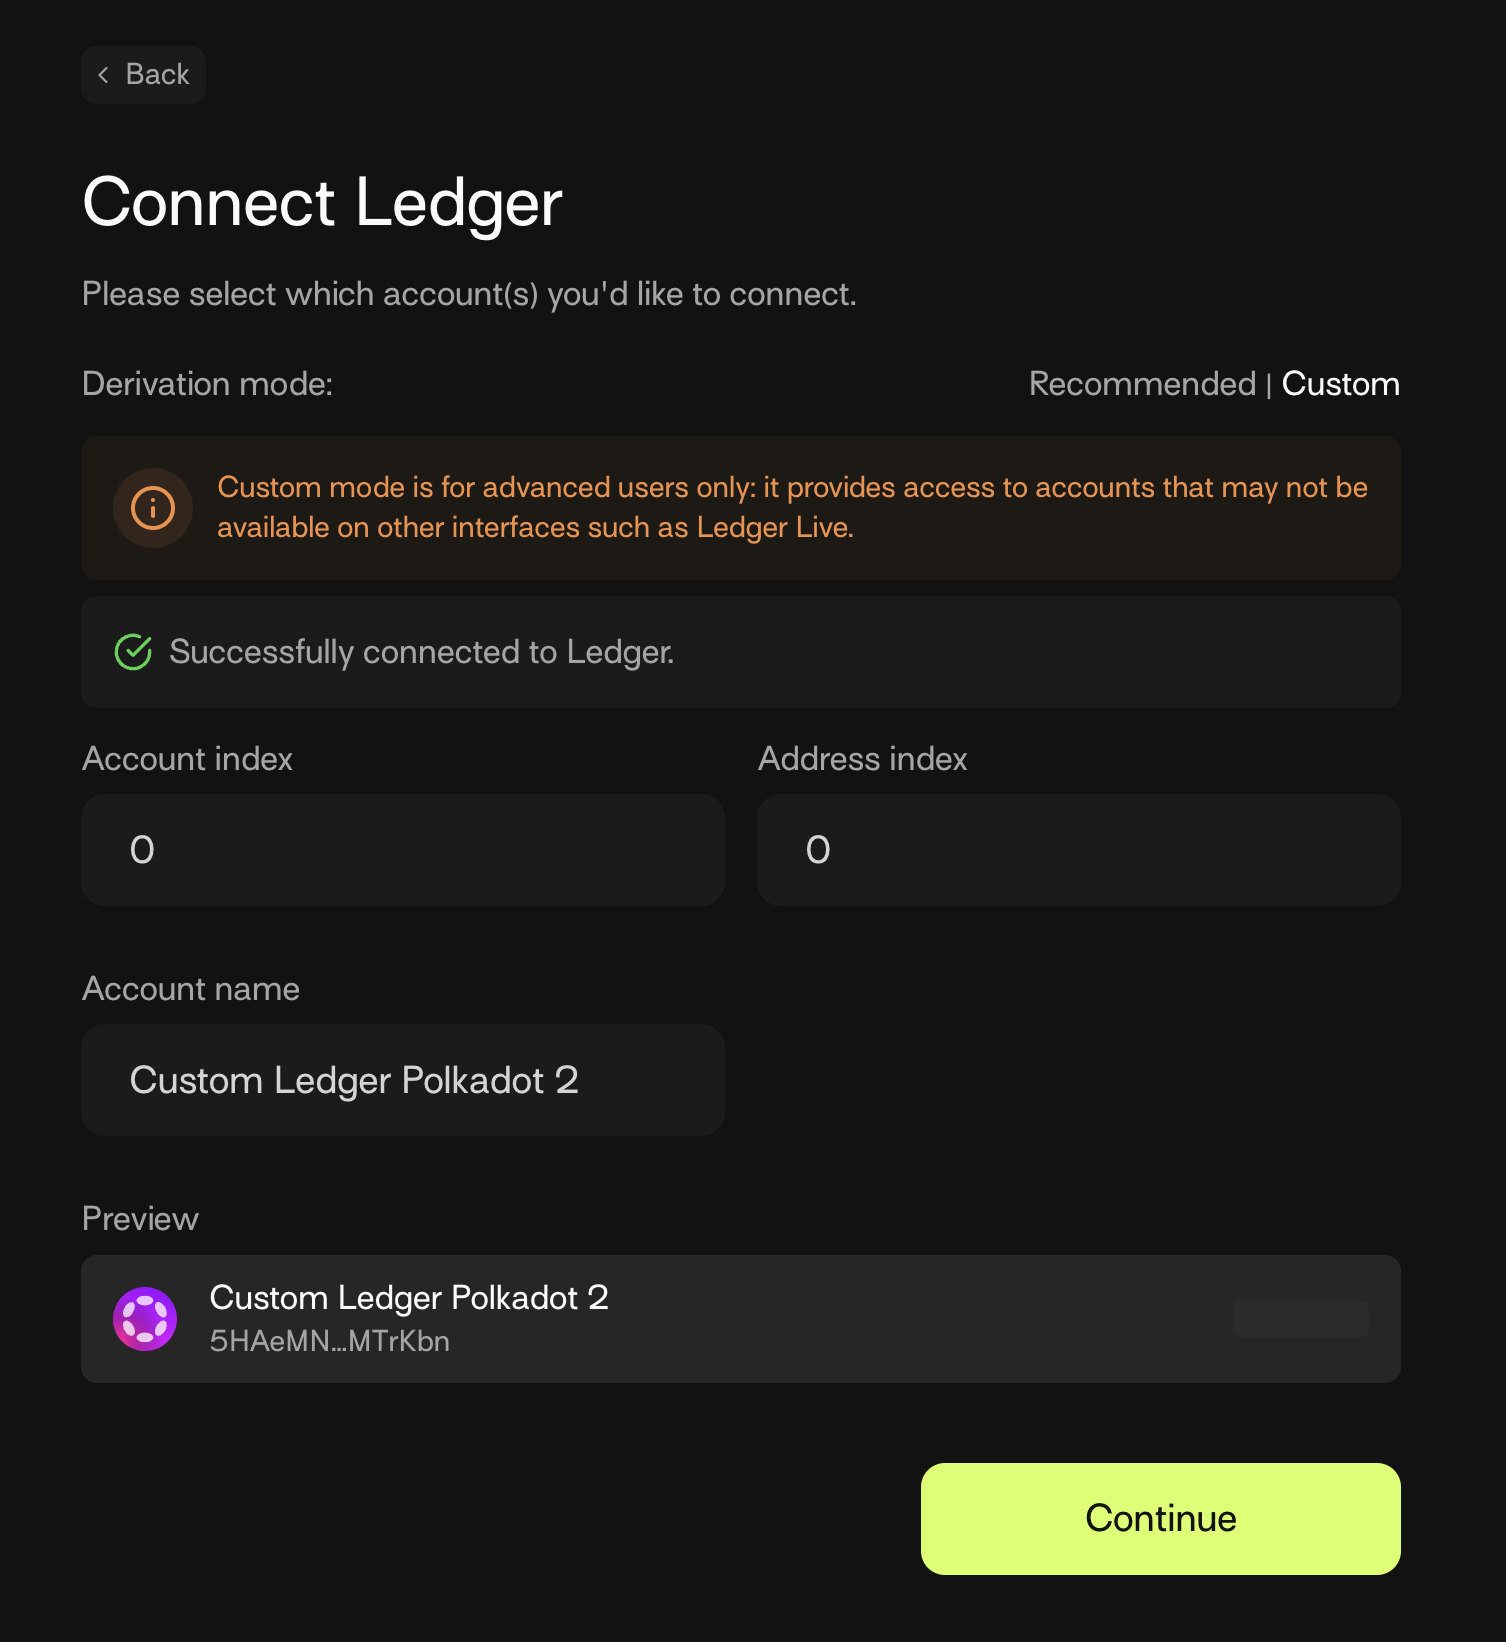Screen dimensions: 1506x1642
Task: Click the orange info icon
Action: point(152,508)
